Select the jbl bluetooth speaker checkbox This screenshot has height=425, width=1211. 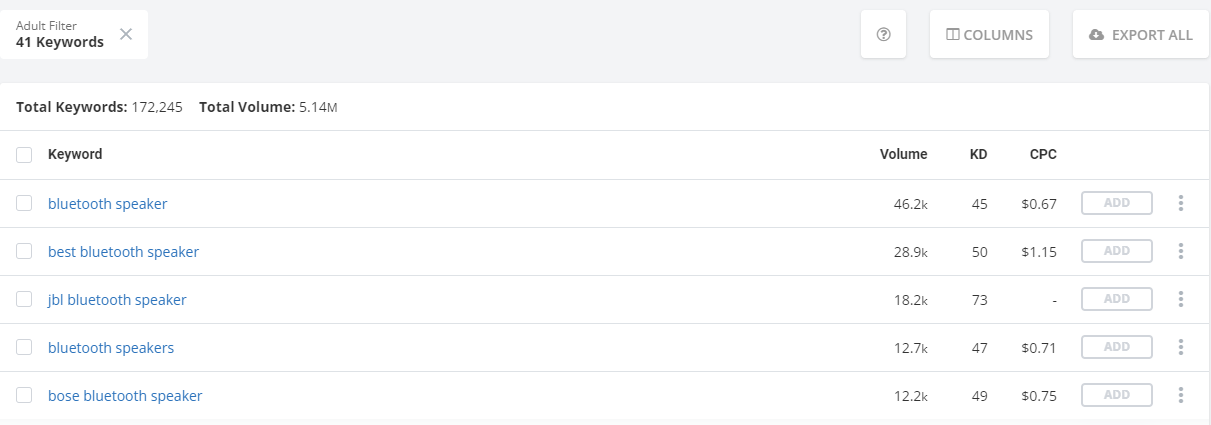click(24, 299)
